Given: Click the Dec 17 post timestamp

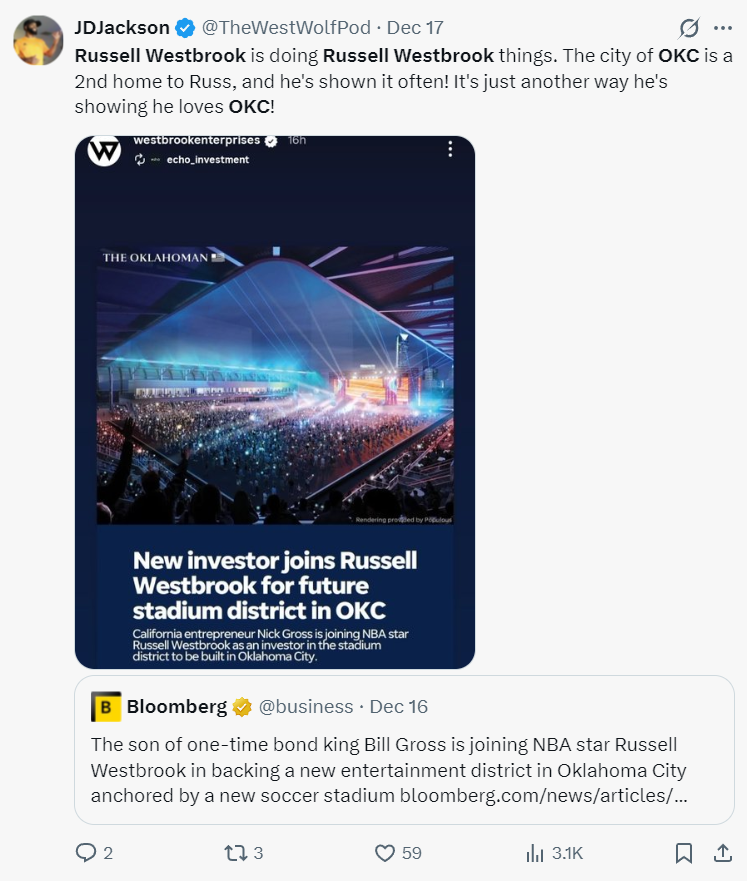Looking at the screenshot, I should [x=415, y=28].
